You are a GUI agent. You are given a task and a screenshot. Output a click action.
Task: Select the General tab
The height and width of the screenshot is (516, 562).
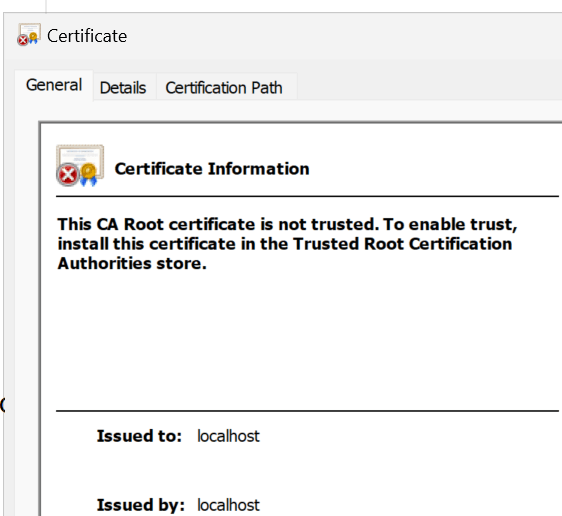tap(54, 85)
